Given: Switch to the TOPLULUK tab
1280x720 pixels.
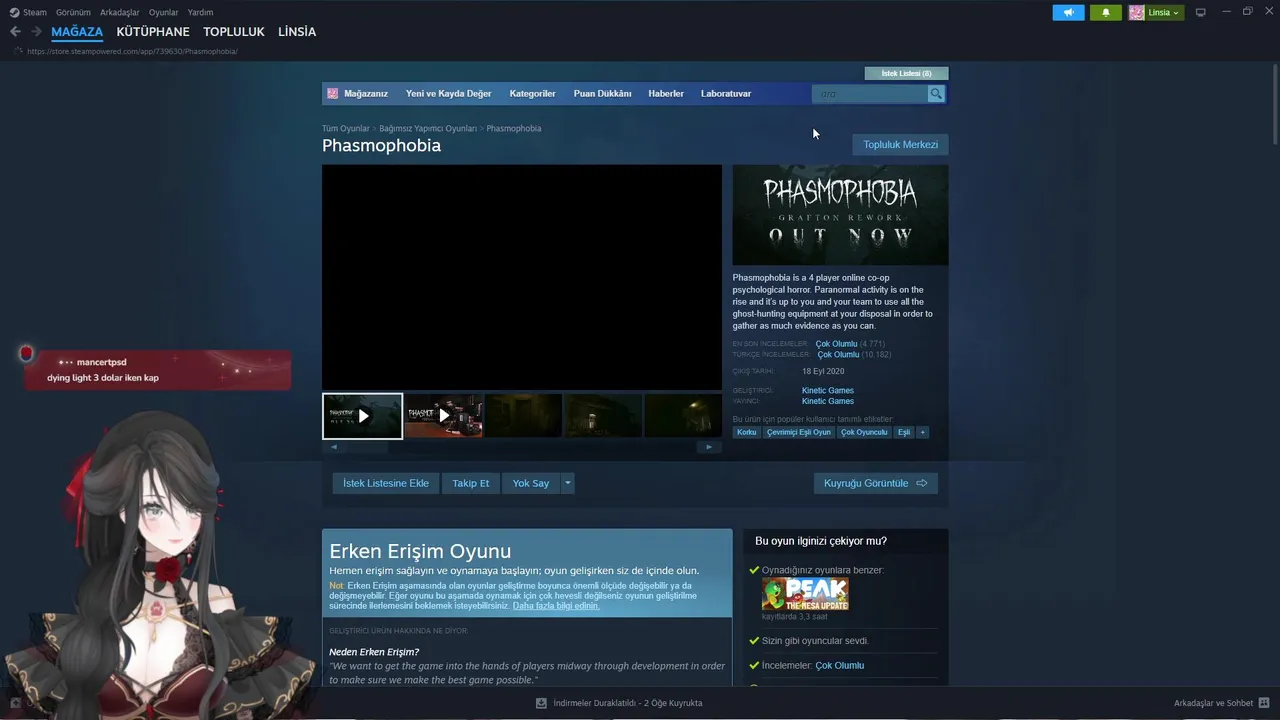Looking at the screenshot, I should click(234, 32).
